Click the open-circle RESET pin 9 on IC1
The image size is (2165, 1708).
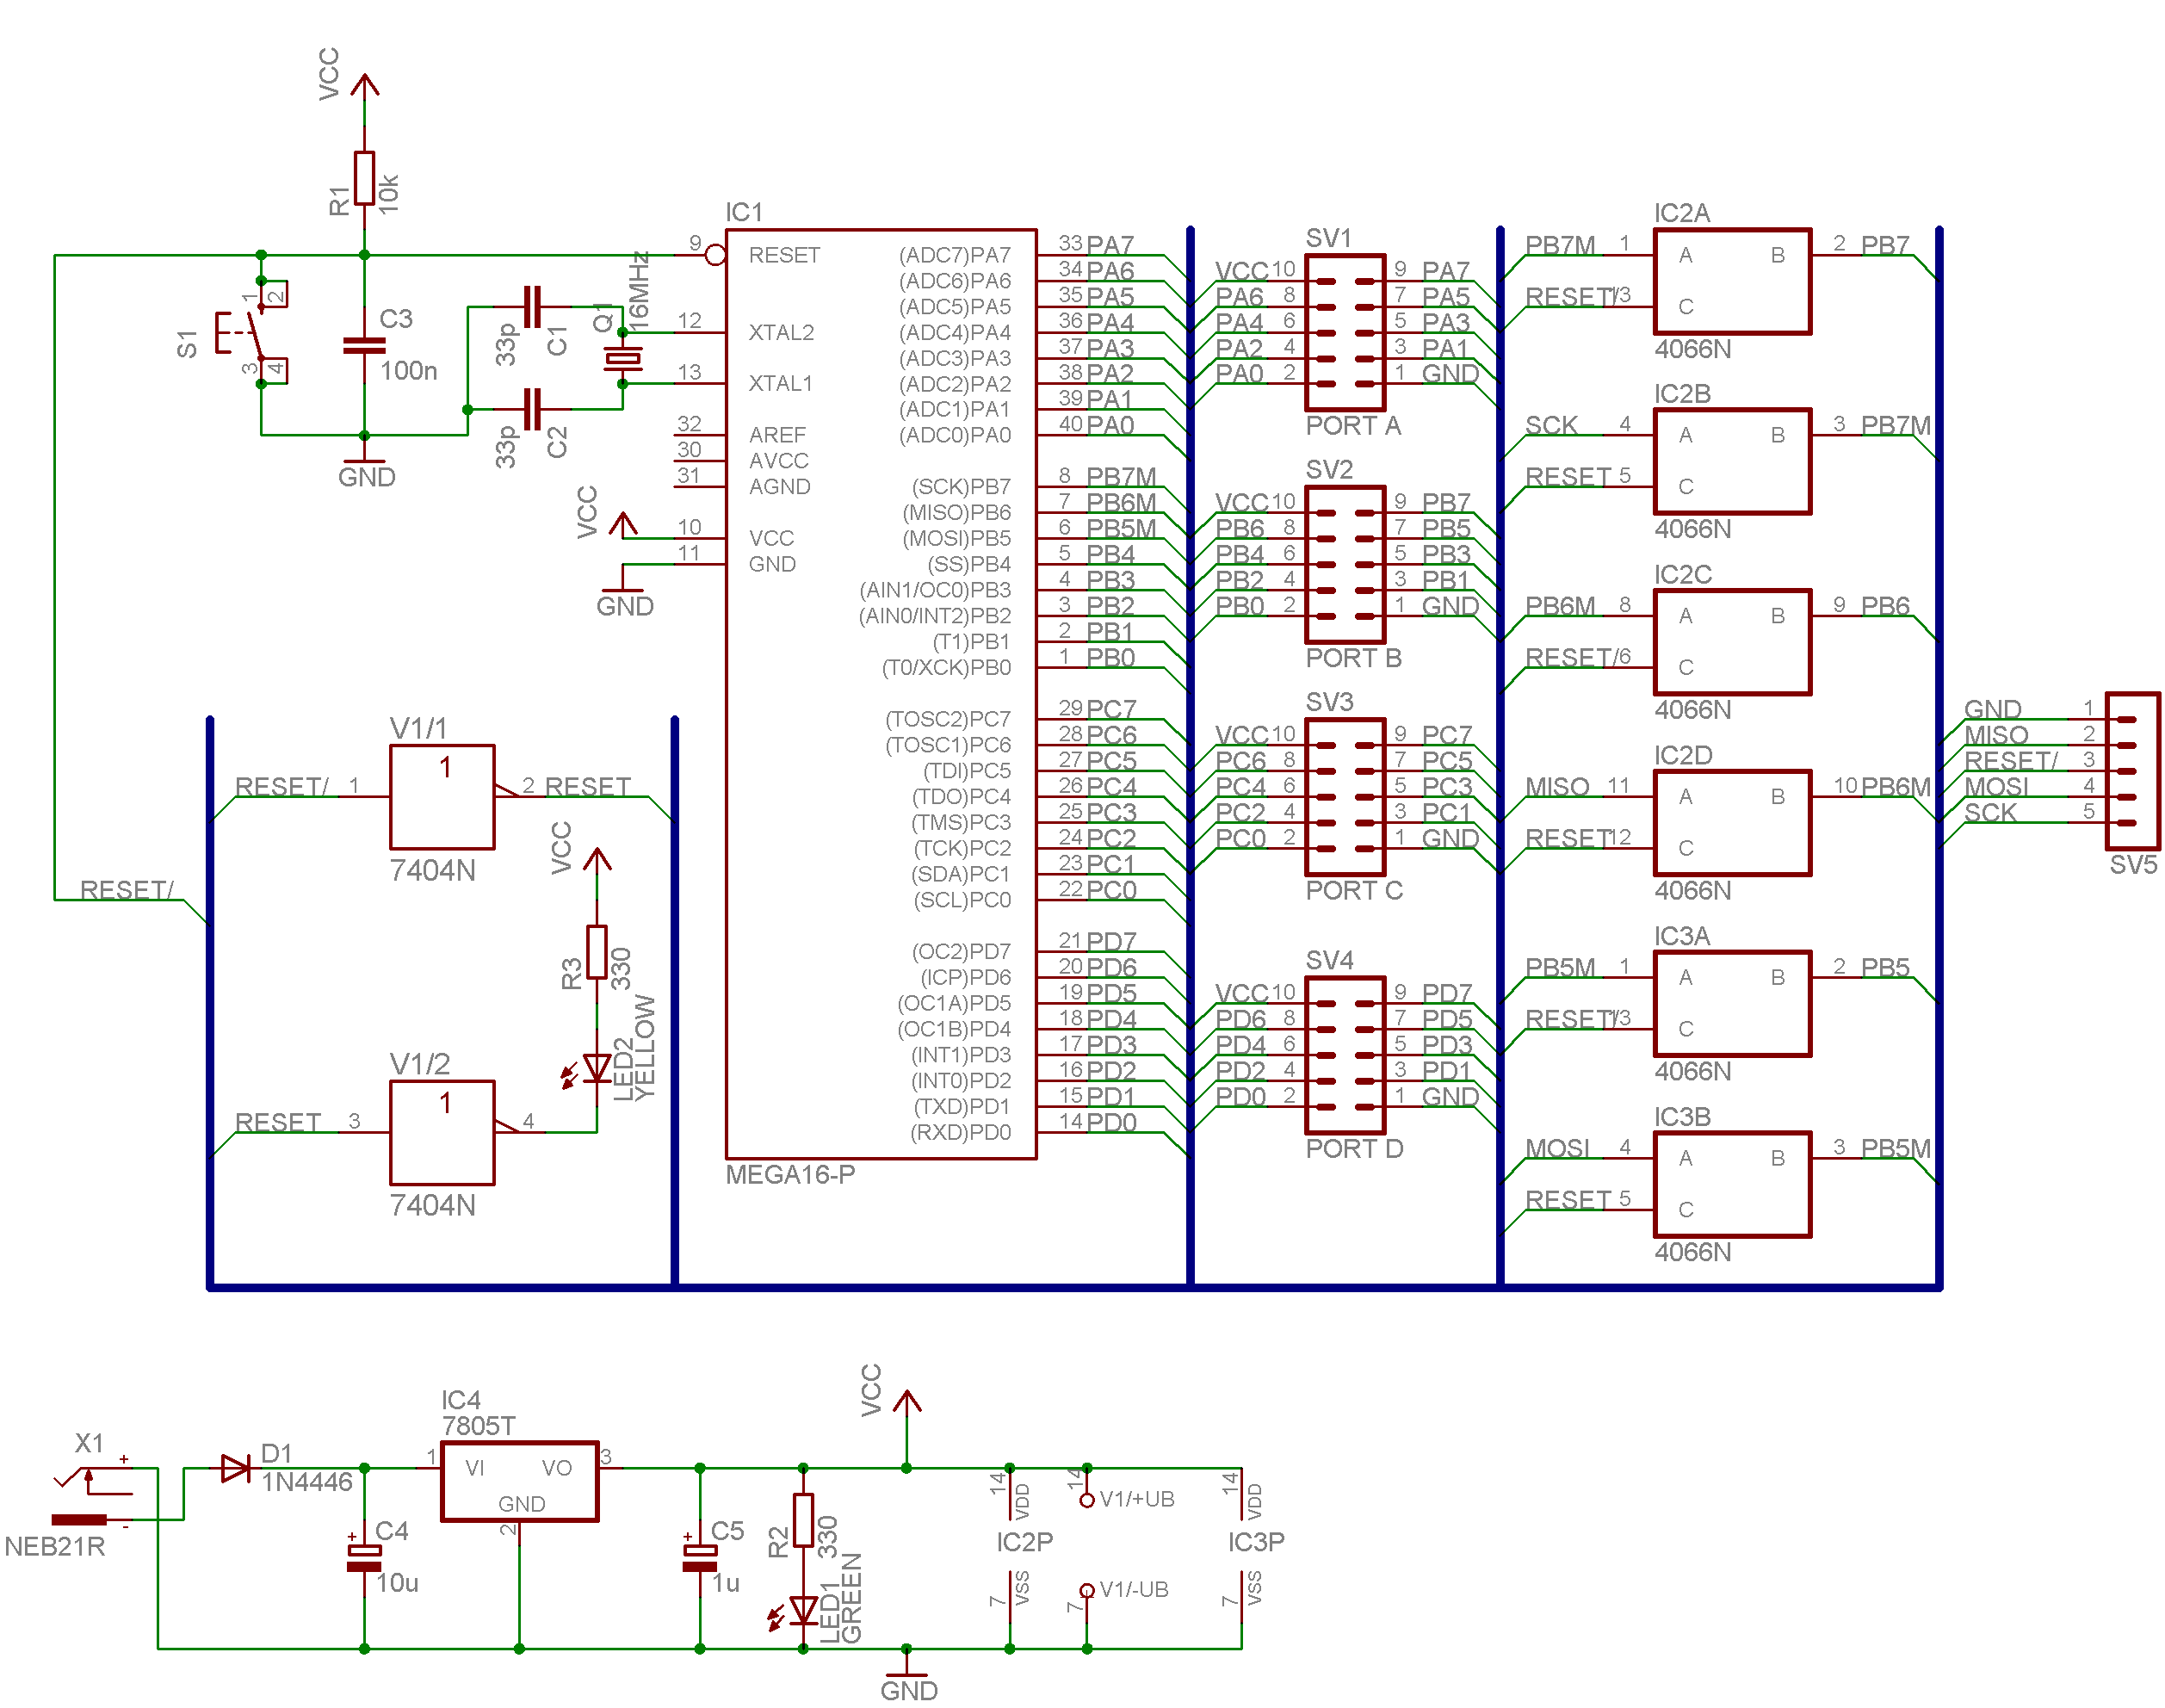pyautogui.click(x=715, y=255)
